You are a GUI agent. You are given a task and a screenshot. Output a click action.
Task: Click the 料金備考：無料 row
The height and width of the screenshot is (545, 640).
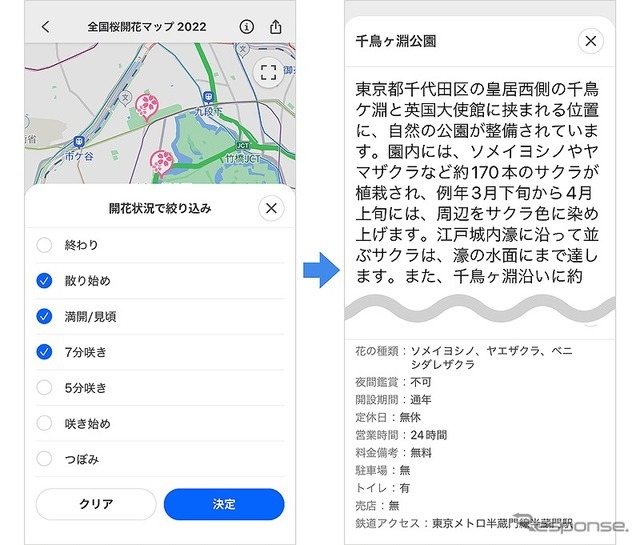click(393, 453)
